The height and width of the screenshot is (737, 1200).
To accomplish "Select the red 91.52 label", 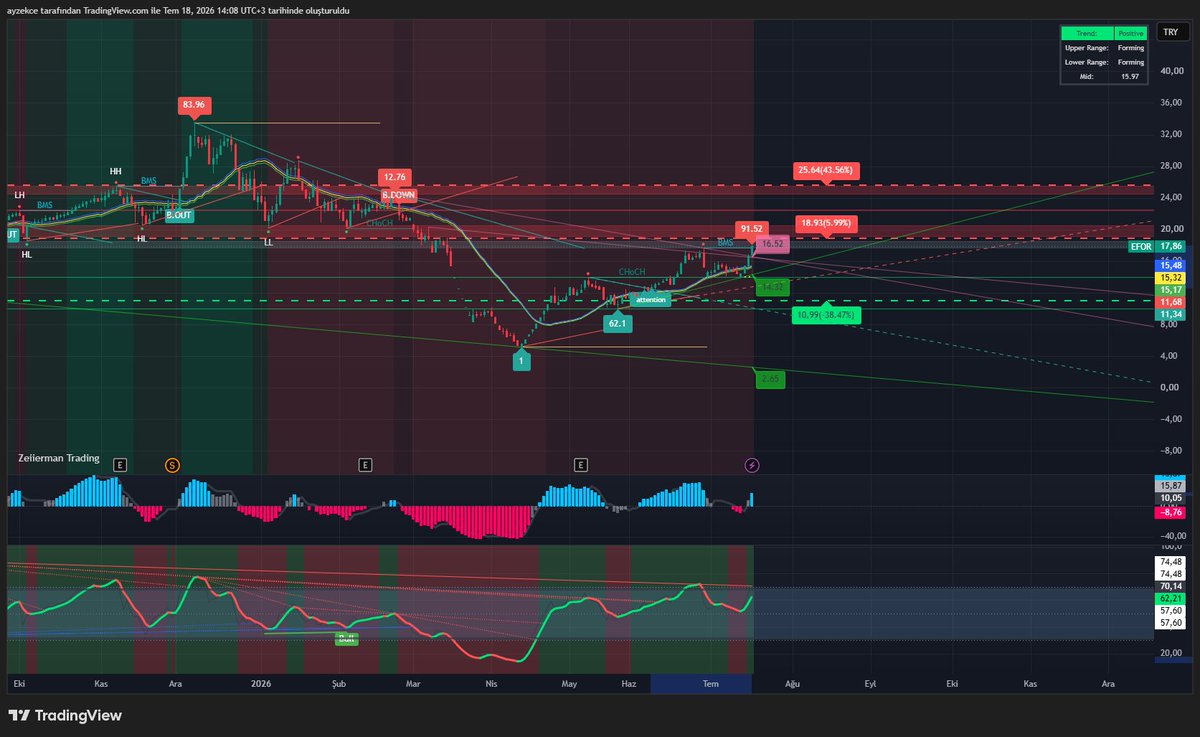I will [x=751, y=228].
